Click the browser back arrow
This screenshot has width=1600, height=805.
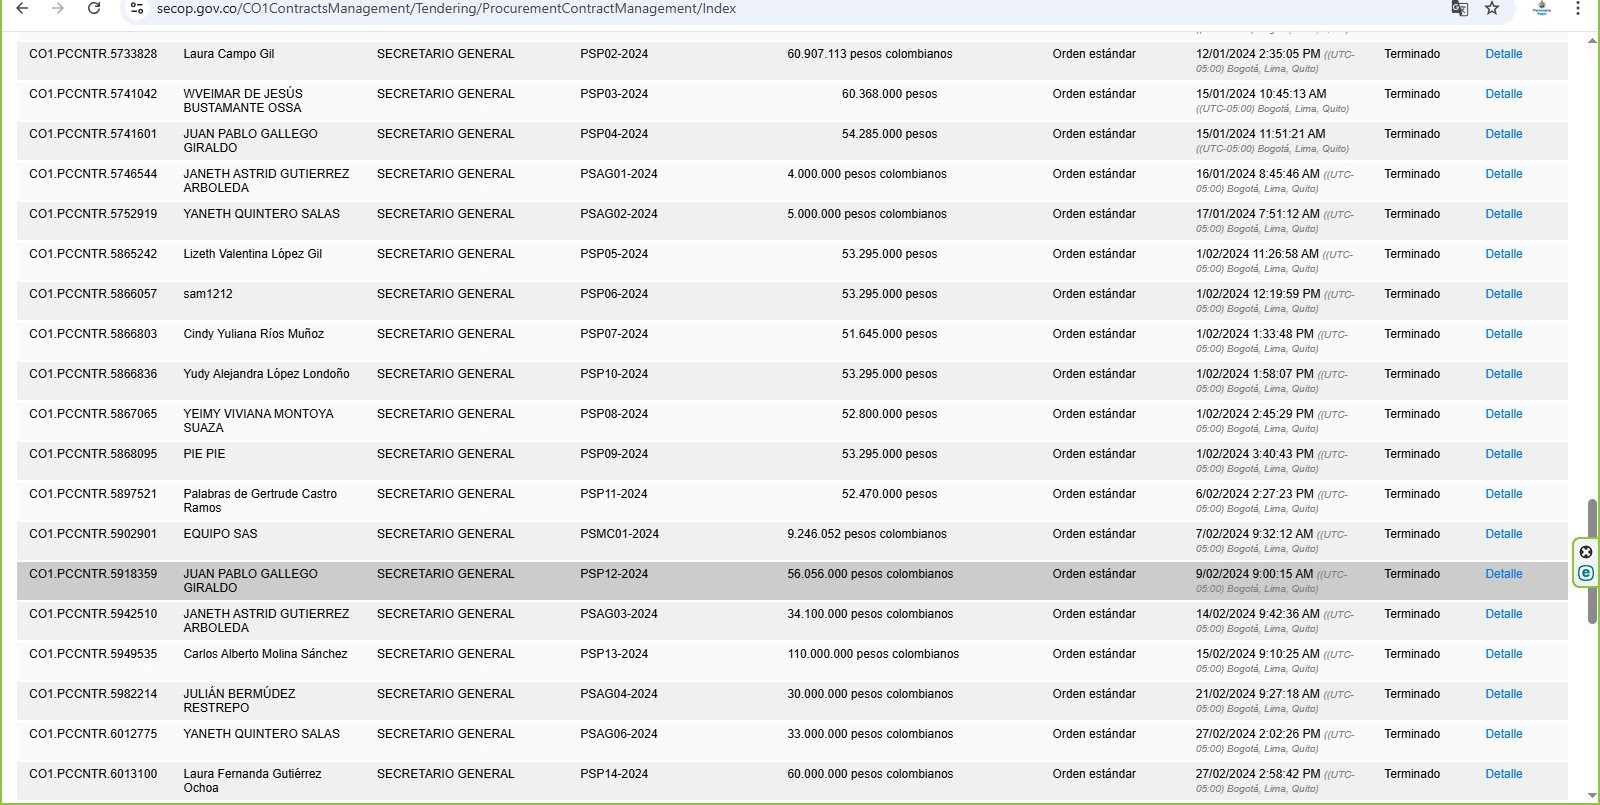[x=22, y=9]
